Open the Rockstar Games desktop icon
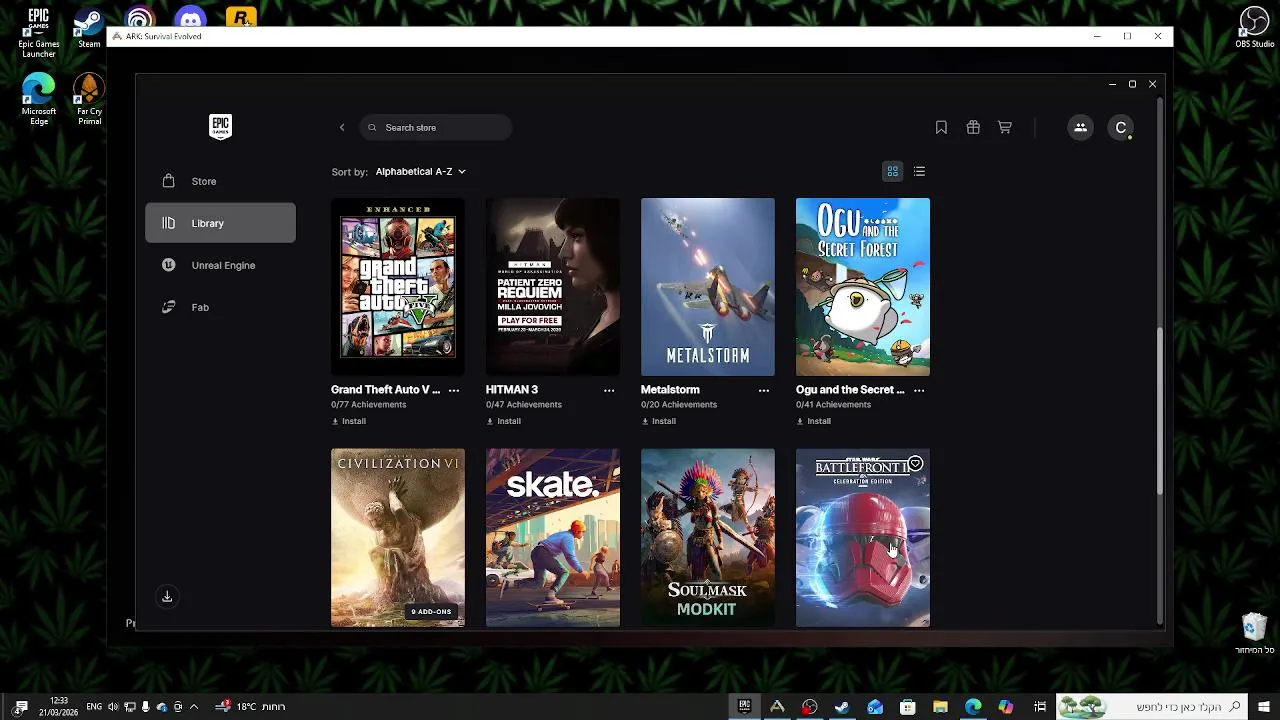Image resolution: width=1280 pixels, height=720 pixels. pyautogui.click(x=241, y=17)
